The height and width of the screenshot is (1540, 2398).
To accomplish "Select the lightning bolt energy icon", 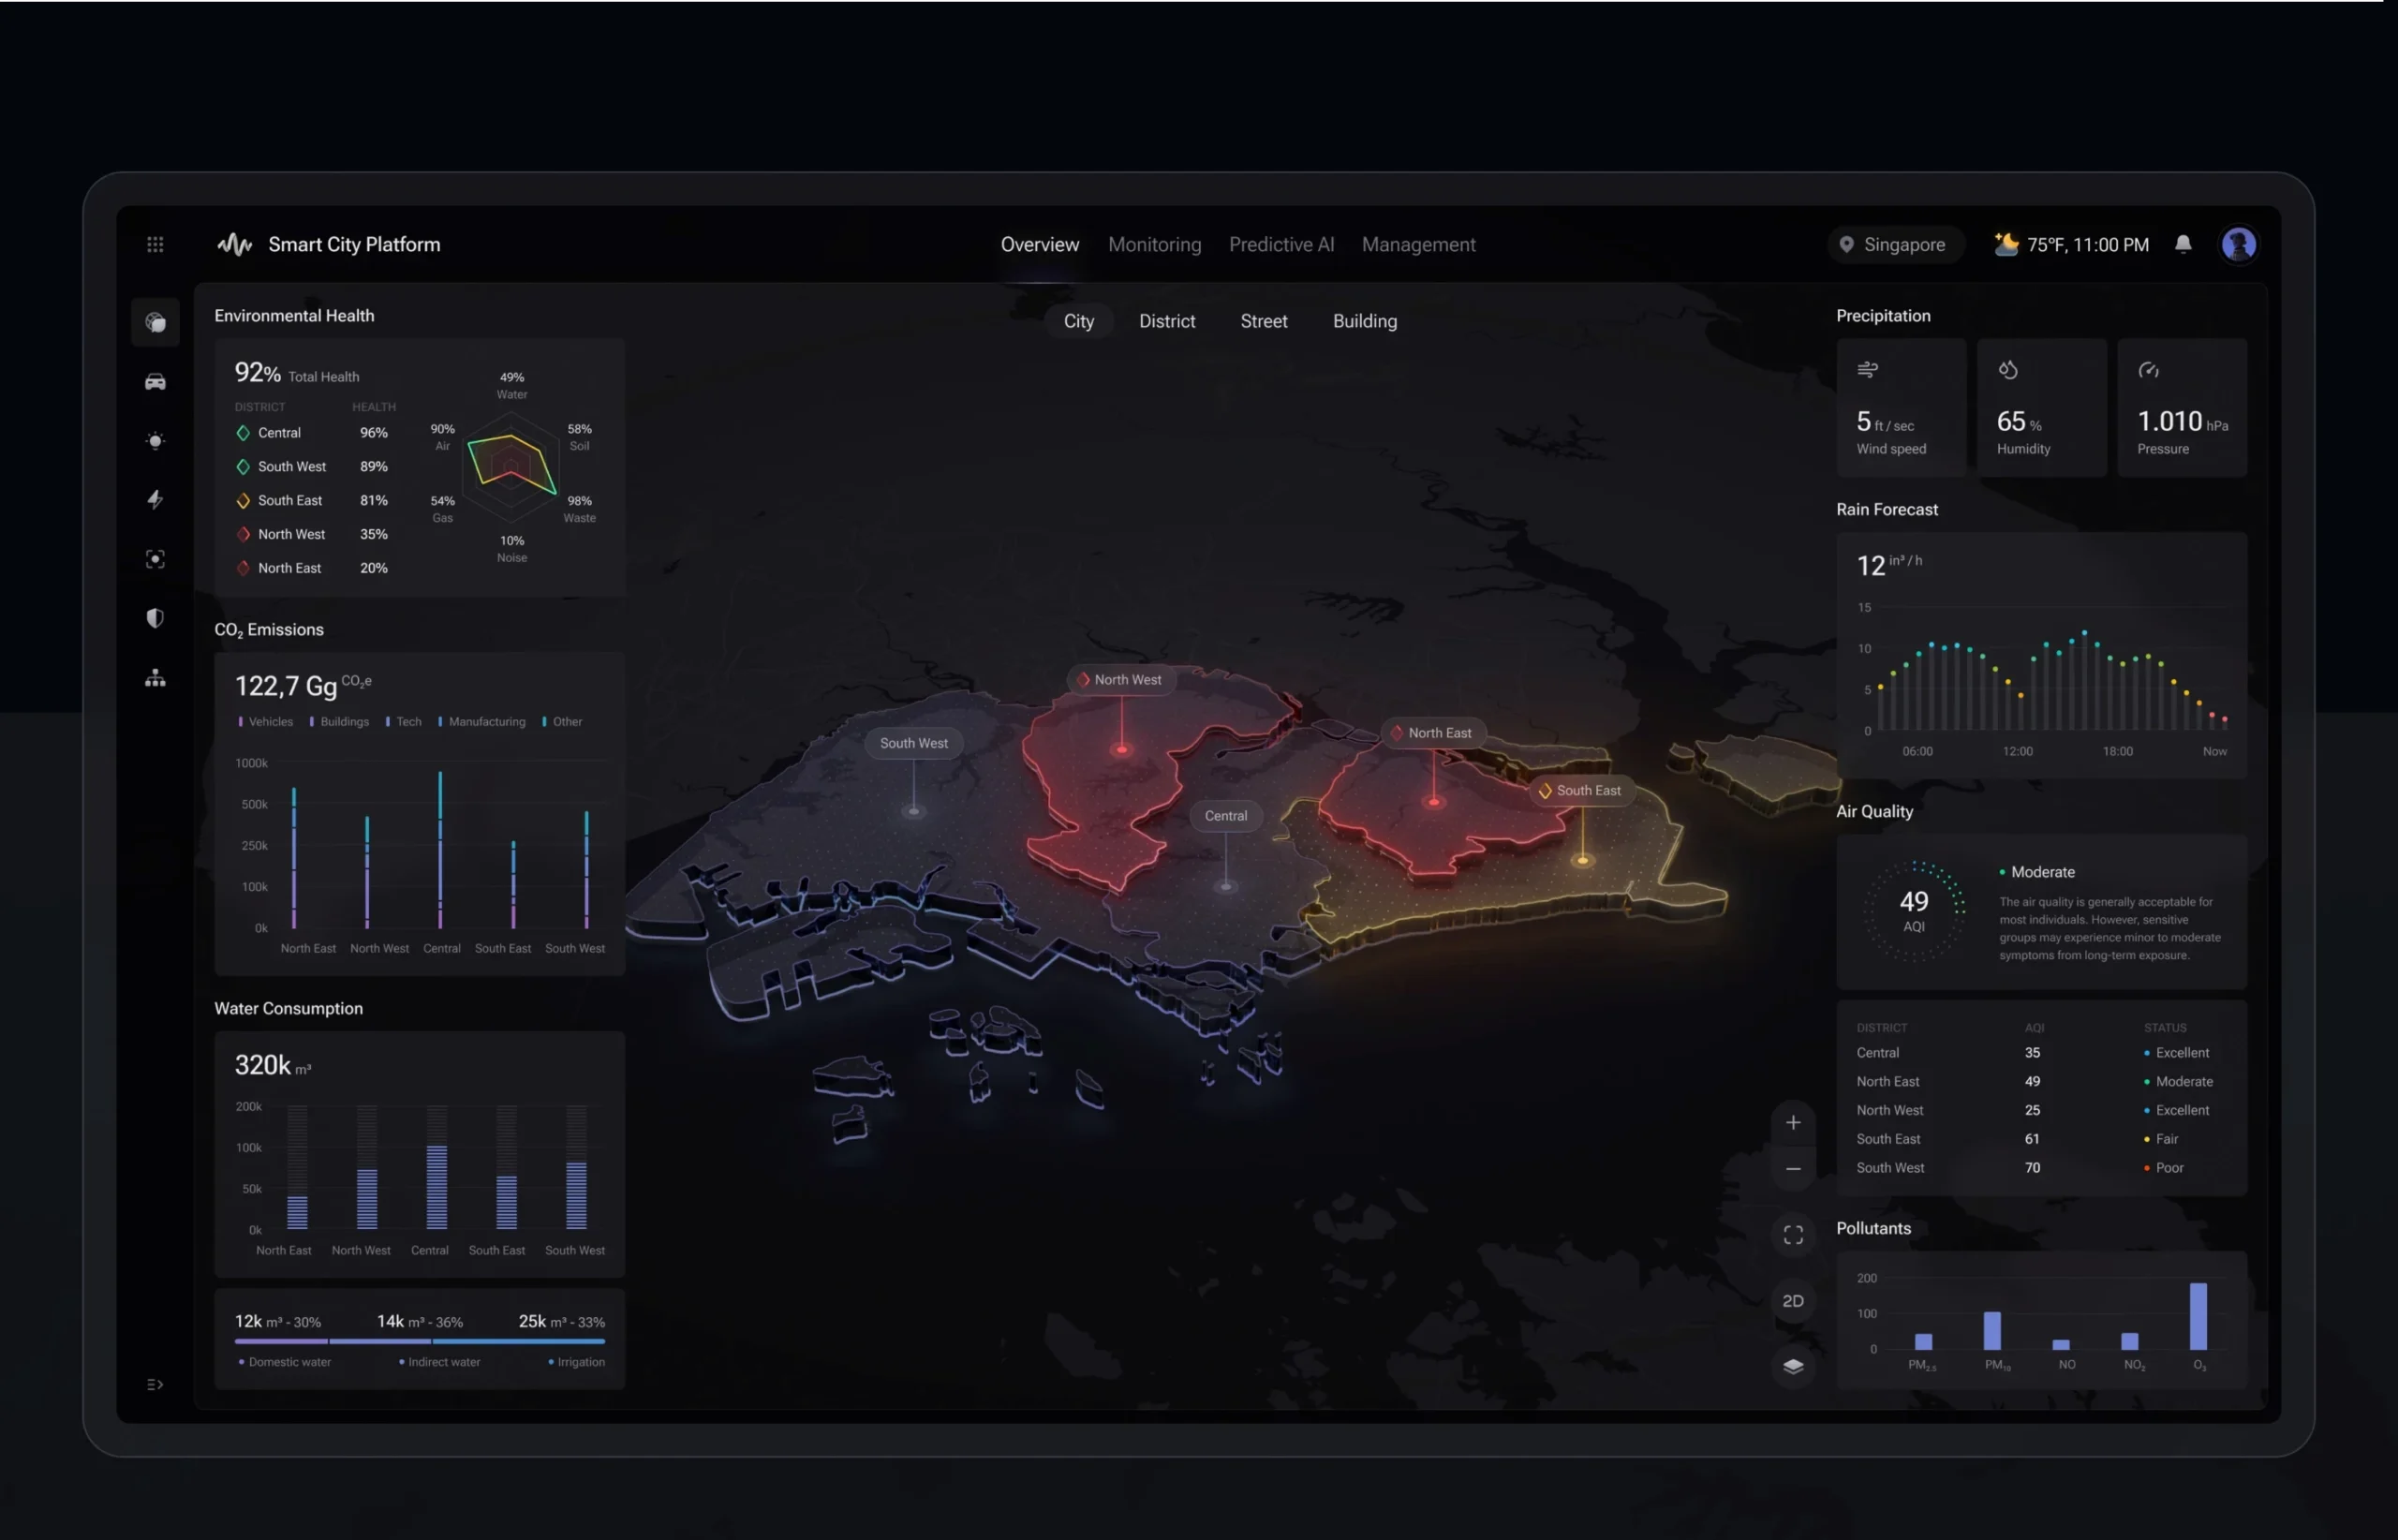I will [x=155, y=499].
